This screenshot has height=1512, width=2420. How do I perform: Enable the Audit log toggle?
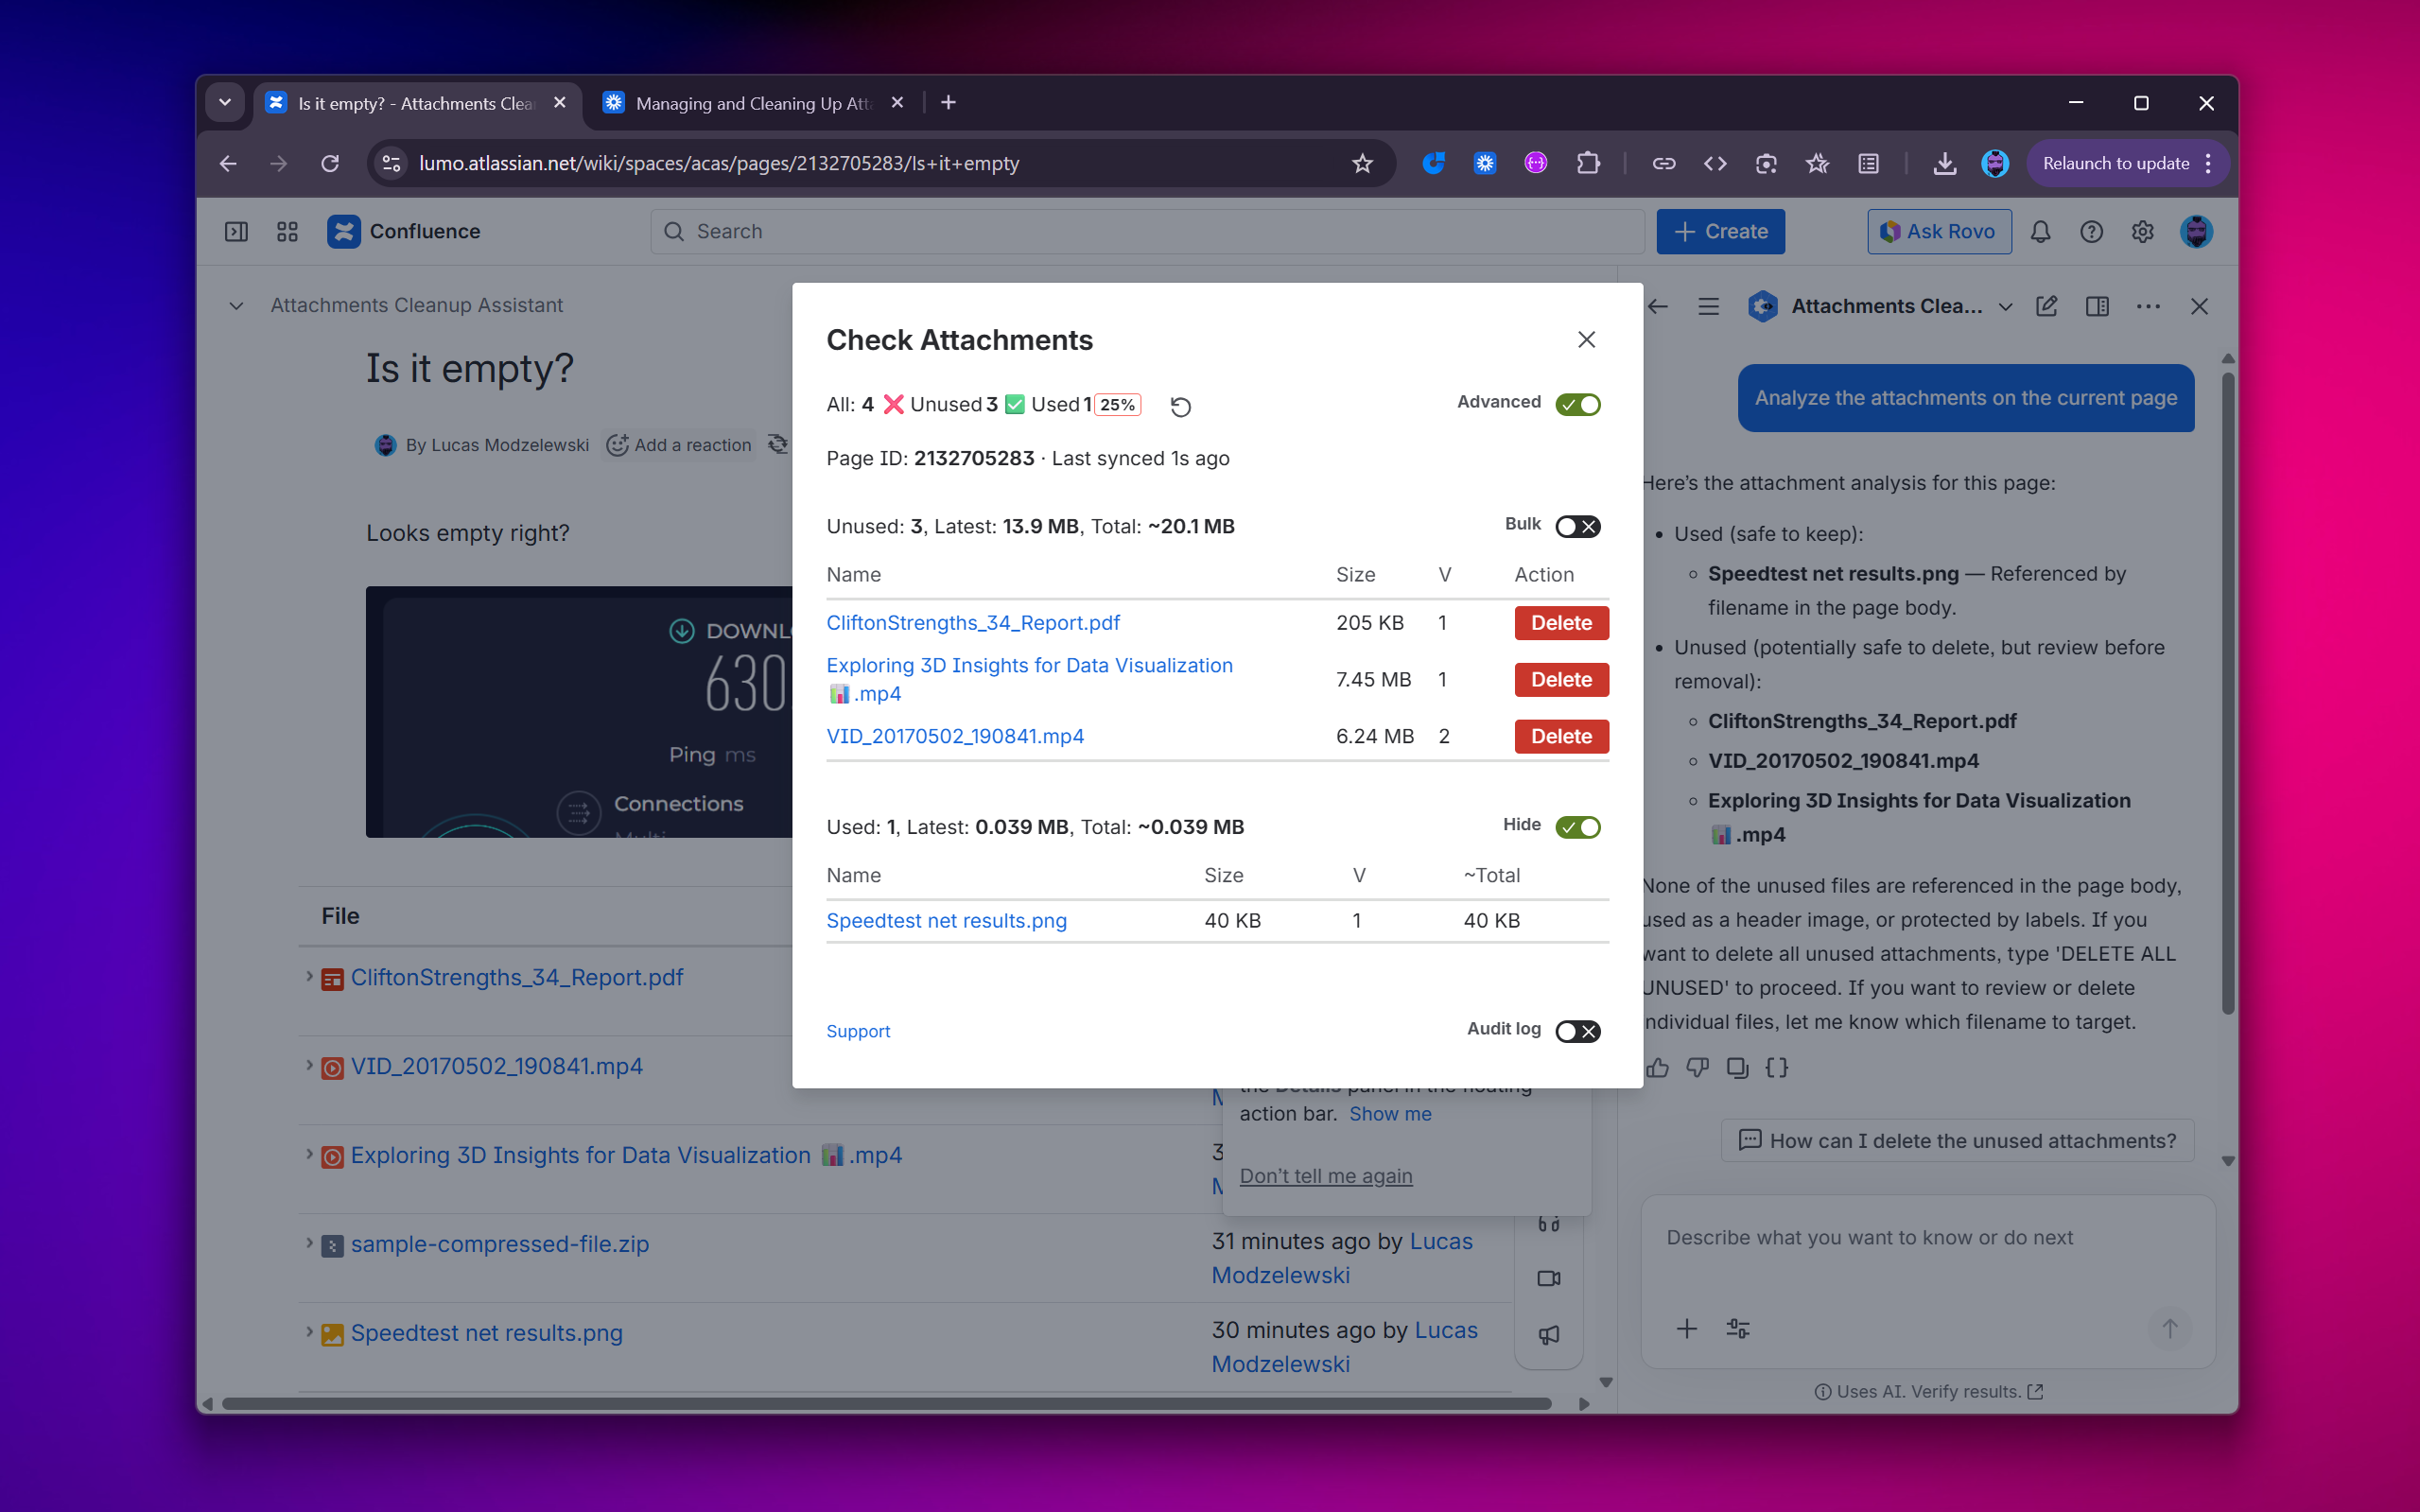click(x=1577, y=1031)
